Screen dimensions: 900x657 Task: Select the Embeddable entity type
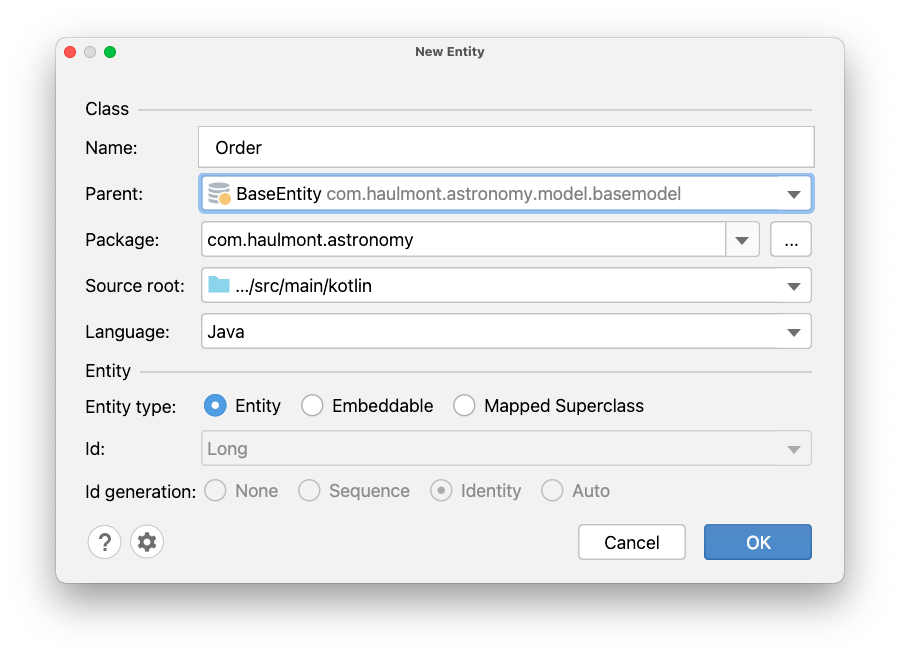(313, 405)
